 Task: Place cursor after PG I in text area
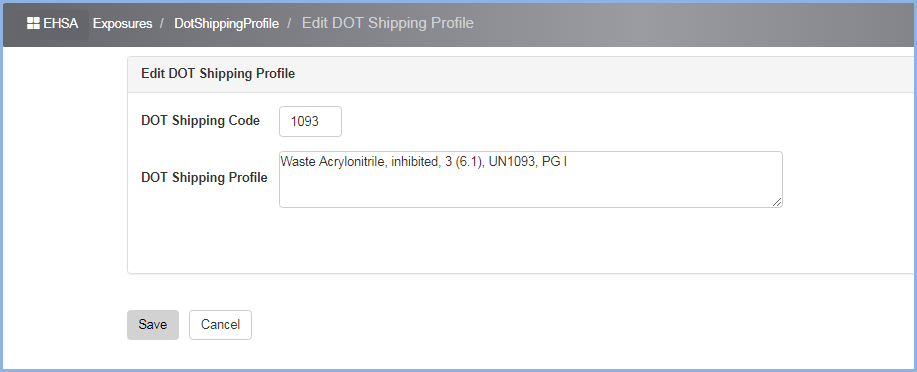pyautogui.click(x=569, y=162)
